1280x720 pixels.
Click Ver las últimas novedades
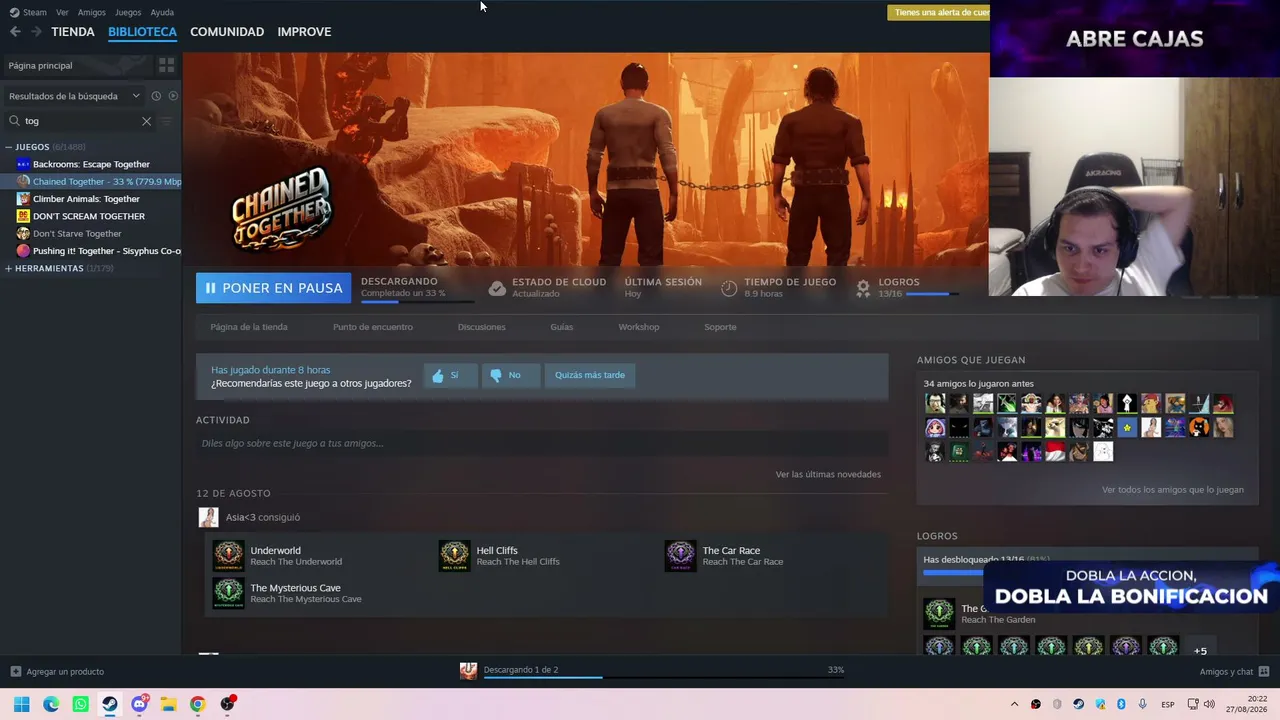(828, 474)
